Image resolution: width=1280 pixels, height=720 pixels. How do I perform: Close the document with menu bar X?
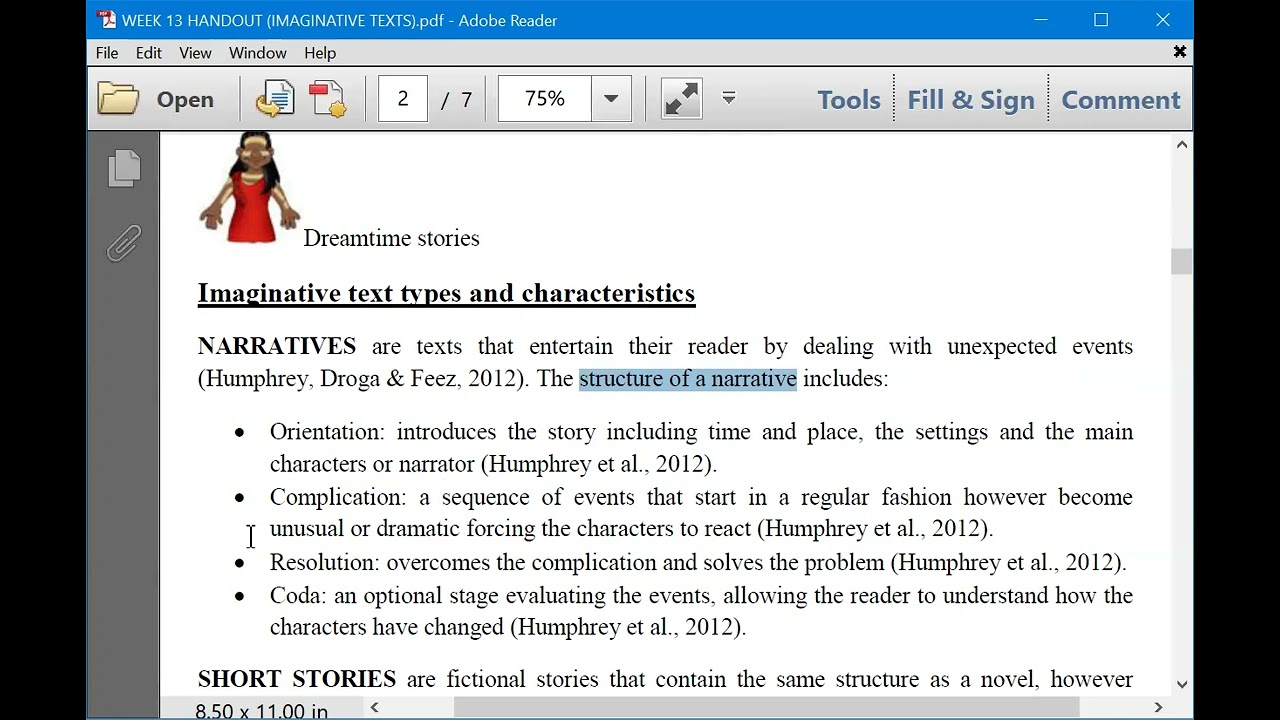(x=1180, y=52)
